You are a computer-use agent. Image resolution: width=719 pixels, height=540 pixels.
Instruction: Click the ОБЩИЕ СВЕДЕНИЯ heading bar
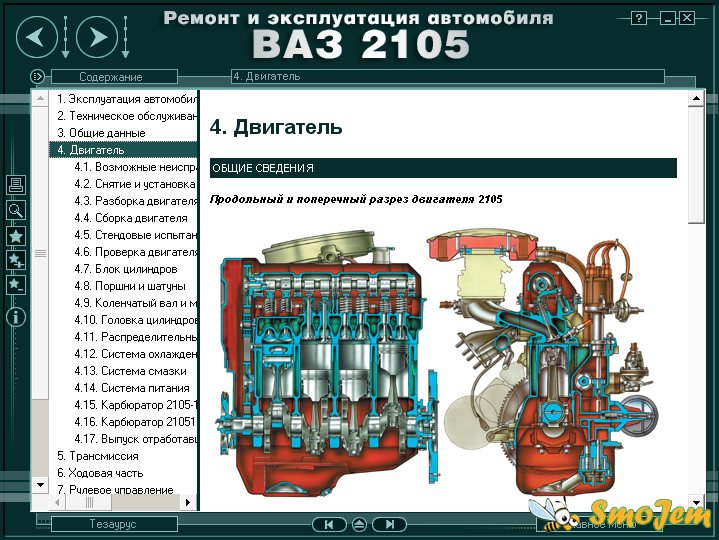click(x=443, y=168)
